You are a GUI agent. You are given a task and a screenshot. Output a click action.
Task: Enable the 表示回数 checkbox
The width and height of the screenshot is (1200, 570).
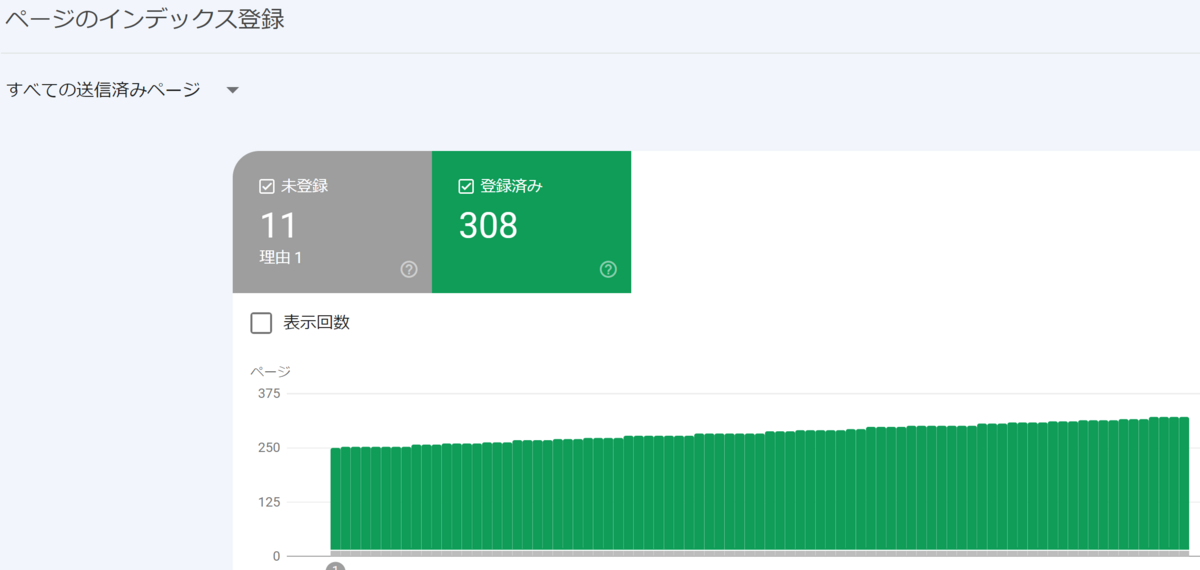[x=261, y=323]
